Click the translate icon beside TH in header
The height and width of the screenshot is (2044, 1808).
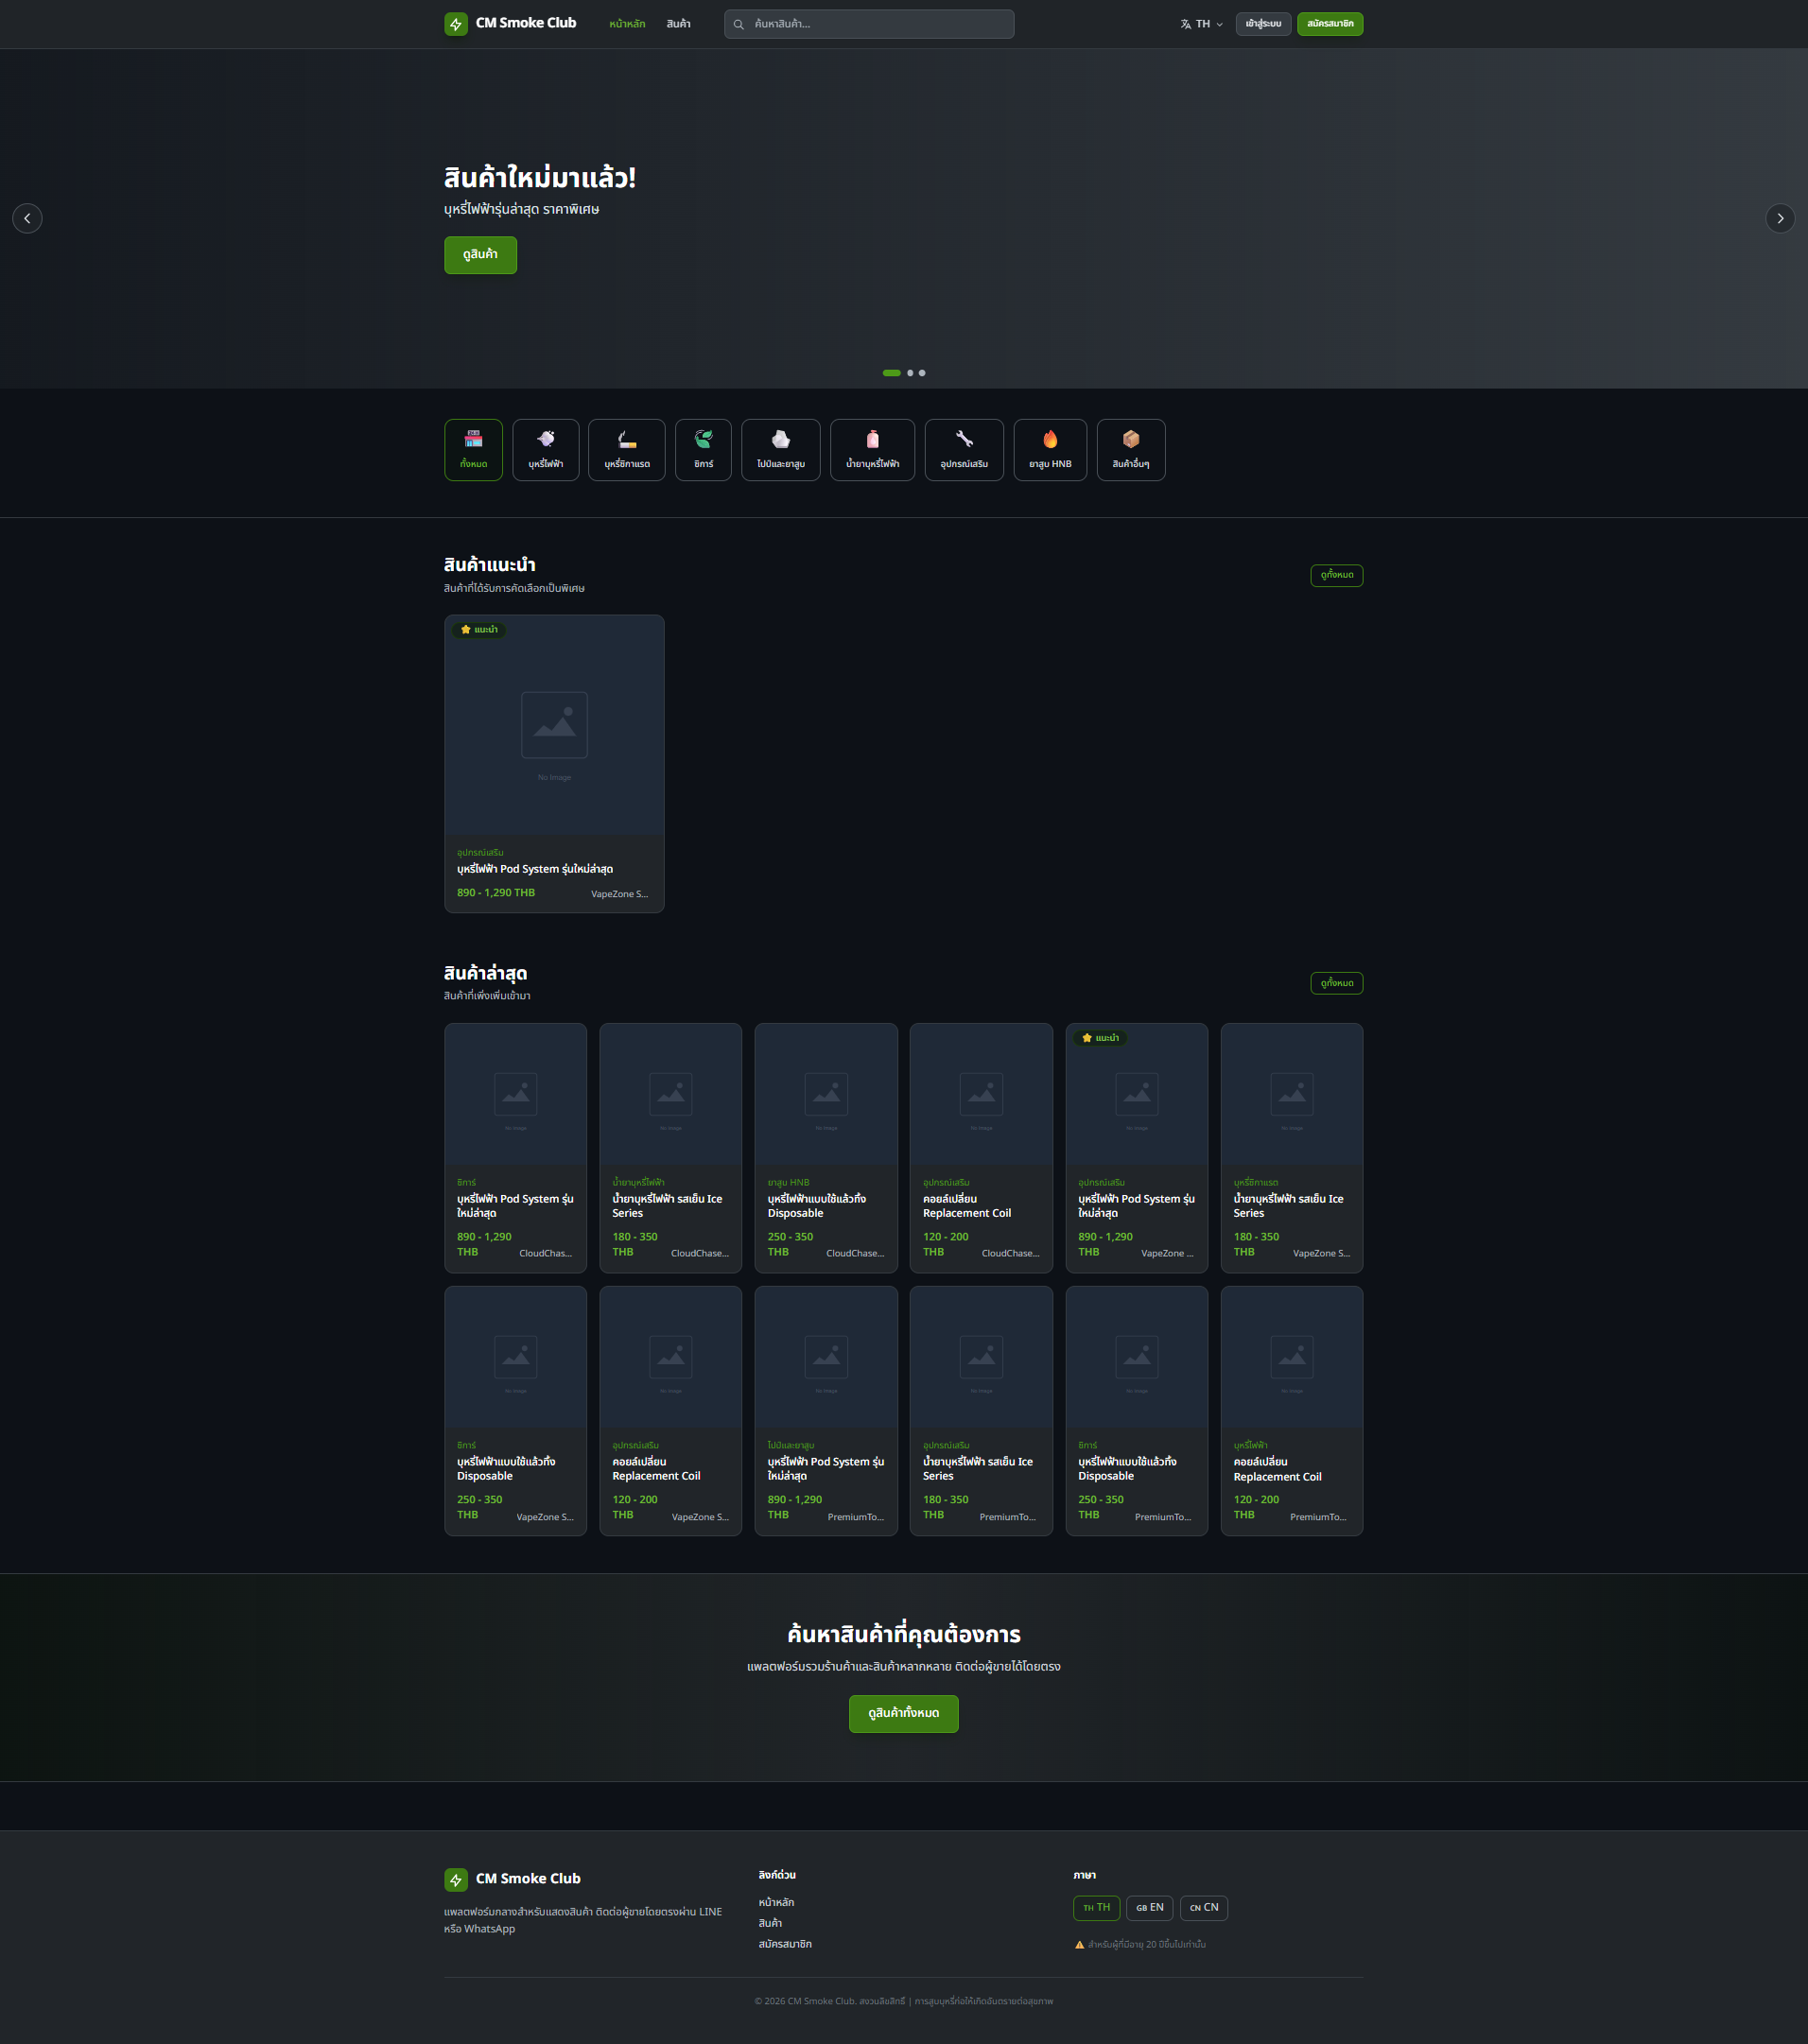(1186, 24)
